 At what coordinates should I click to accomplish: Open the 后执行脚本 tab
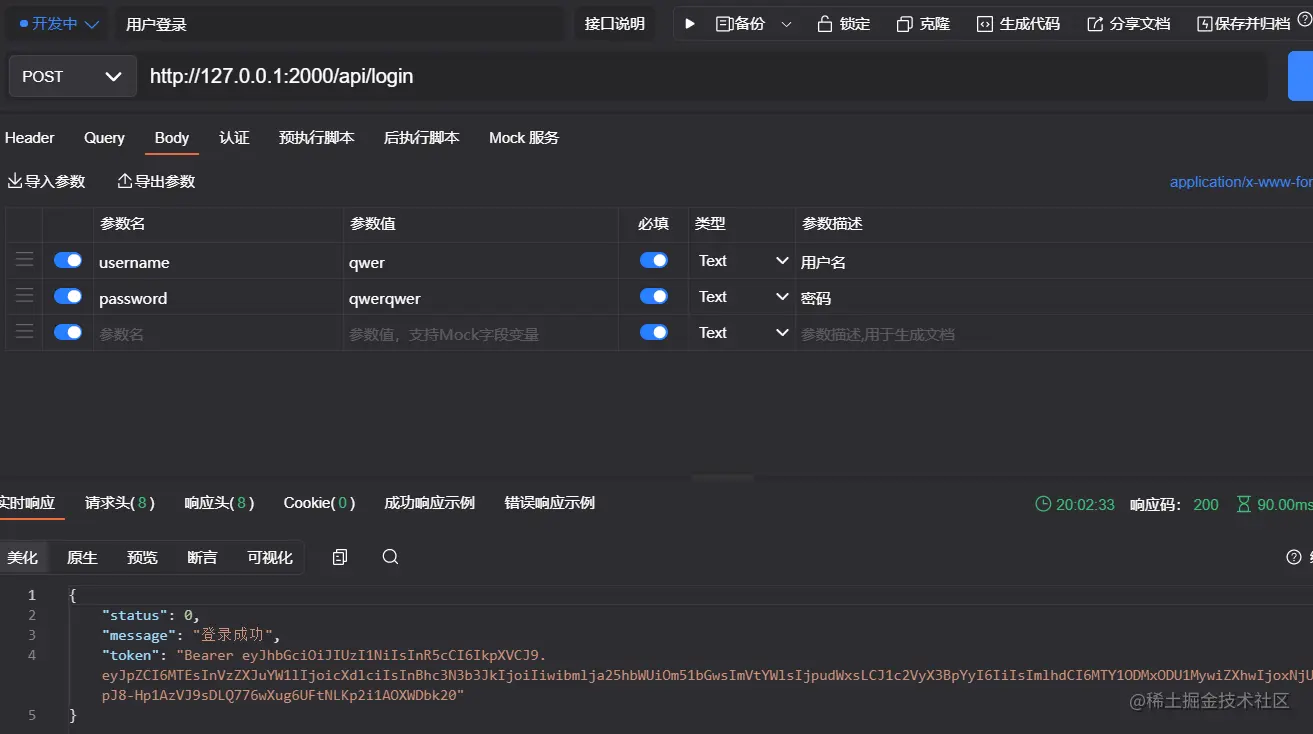click(421, 138)
